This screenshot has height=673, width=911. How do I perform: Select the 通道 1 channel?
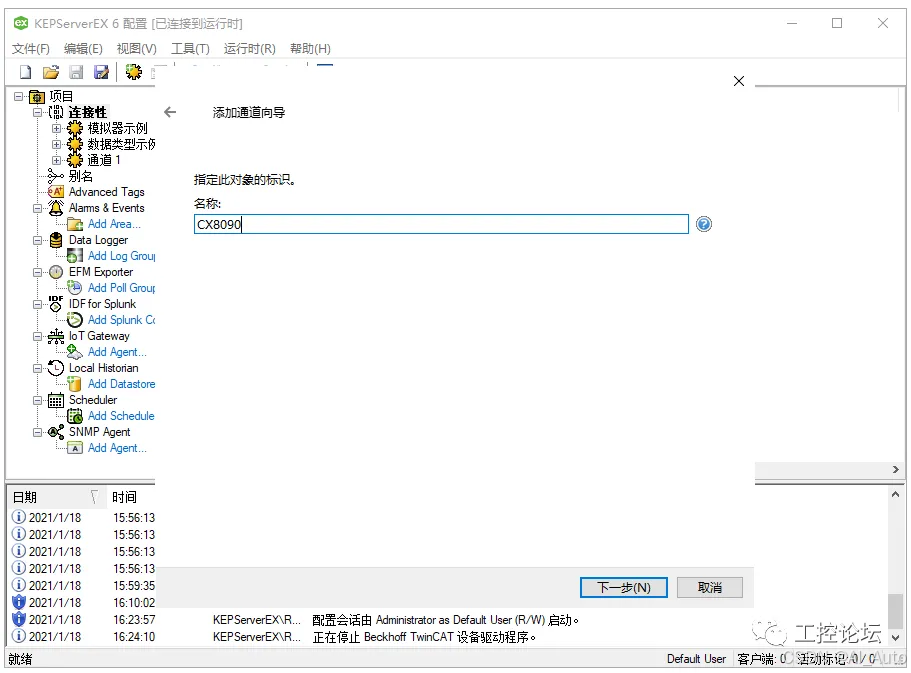pyautogui.click(x=104, y=160)
